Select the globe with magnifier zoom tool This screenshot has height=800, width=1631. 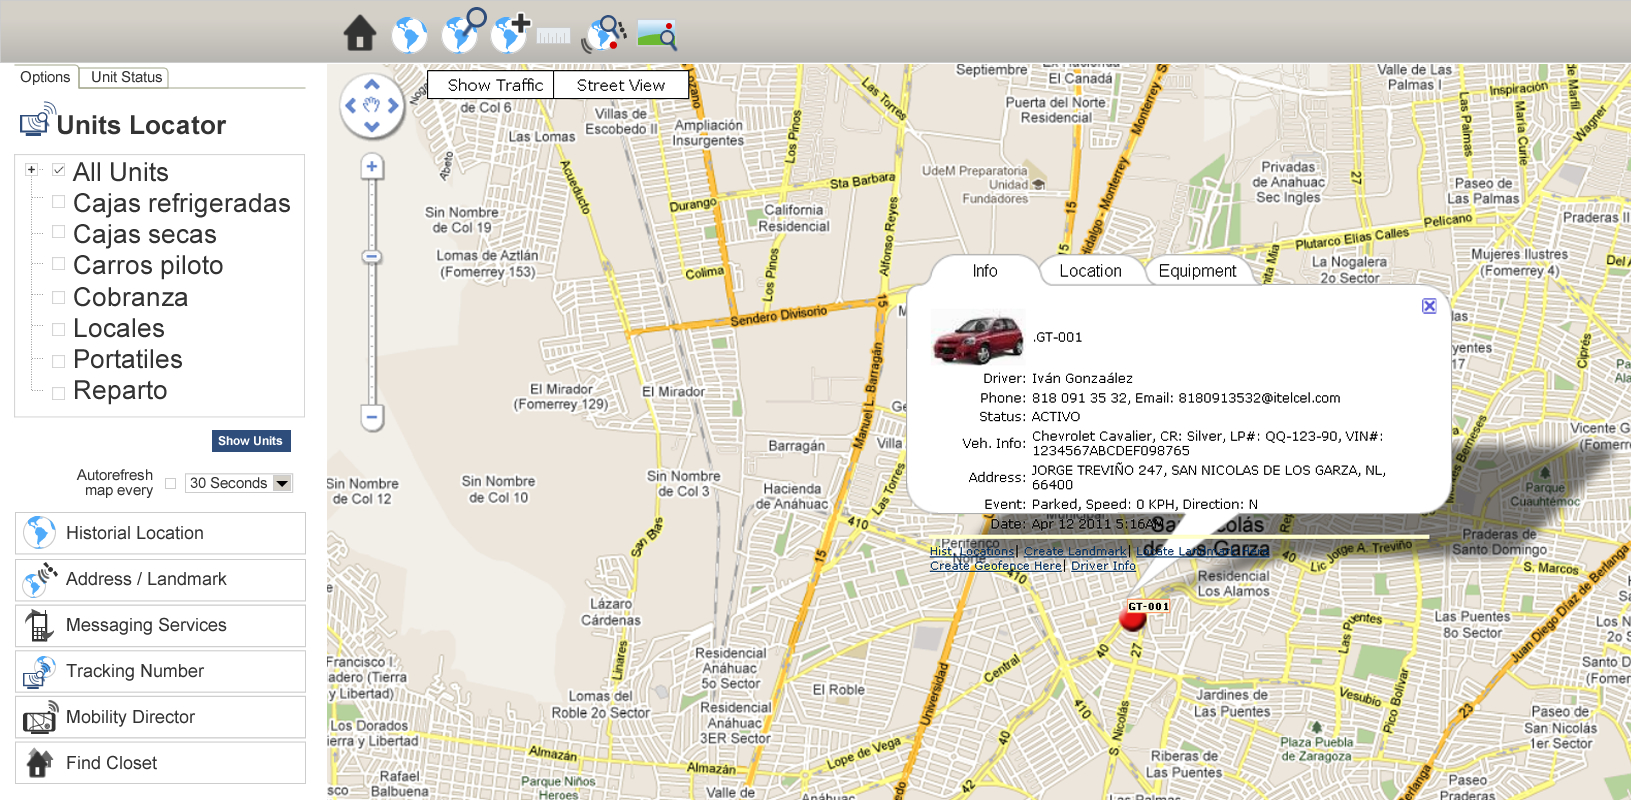(x=463, y=30)
